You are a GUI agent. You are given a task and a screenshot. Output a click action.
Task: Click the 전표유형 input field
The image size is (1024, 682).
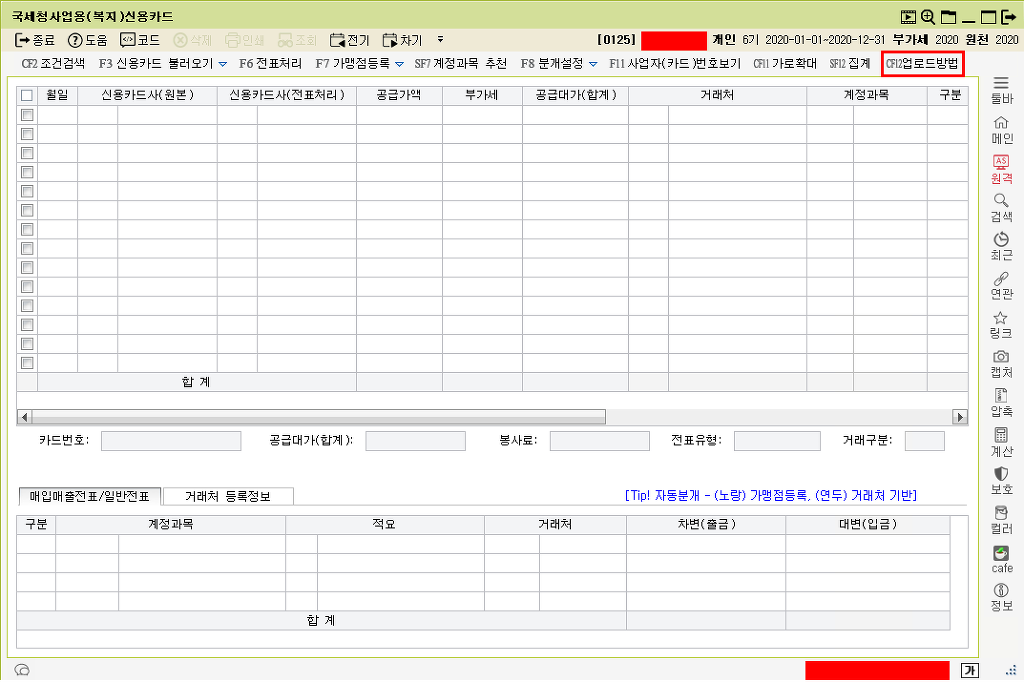click(x=777, y=441)
